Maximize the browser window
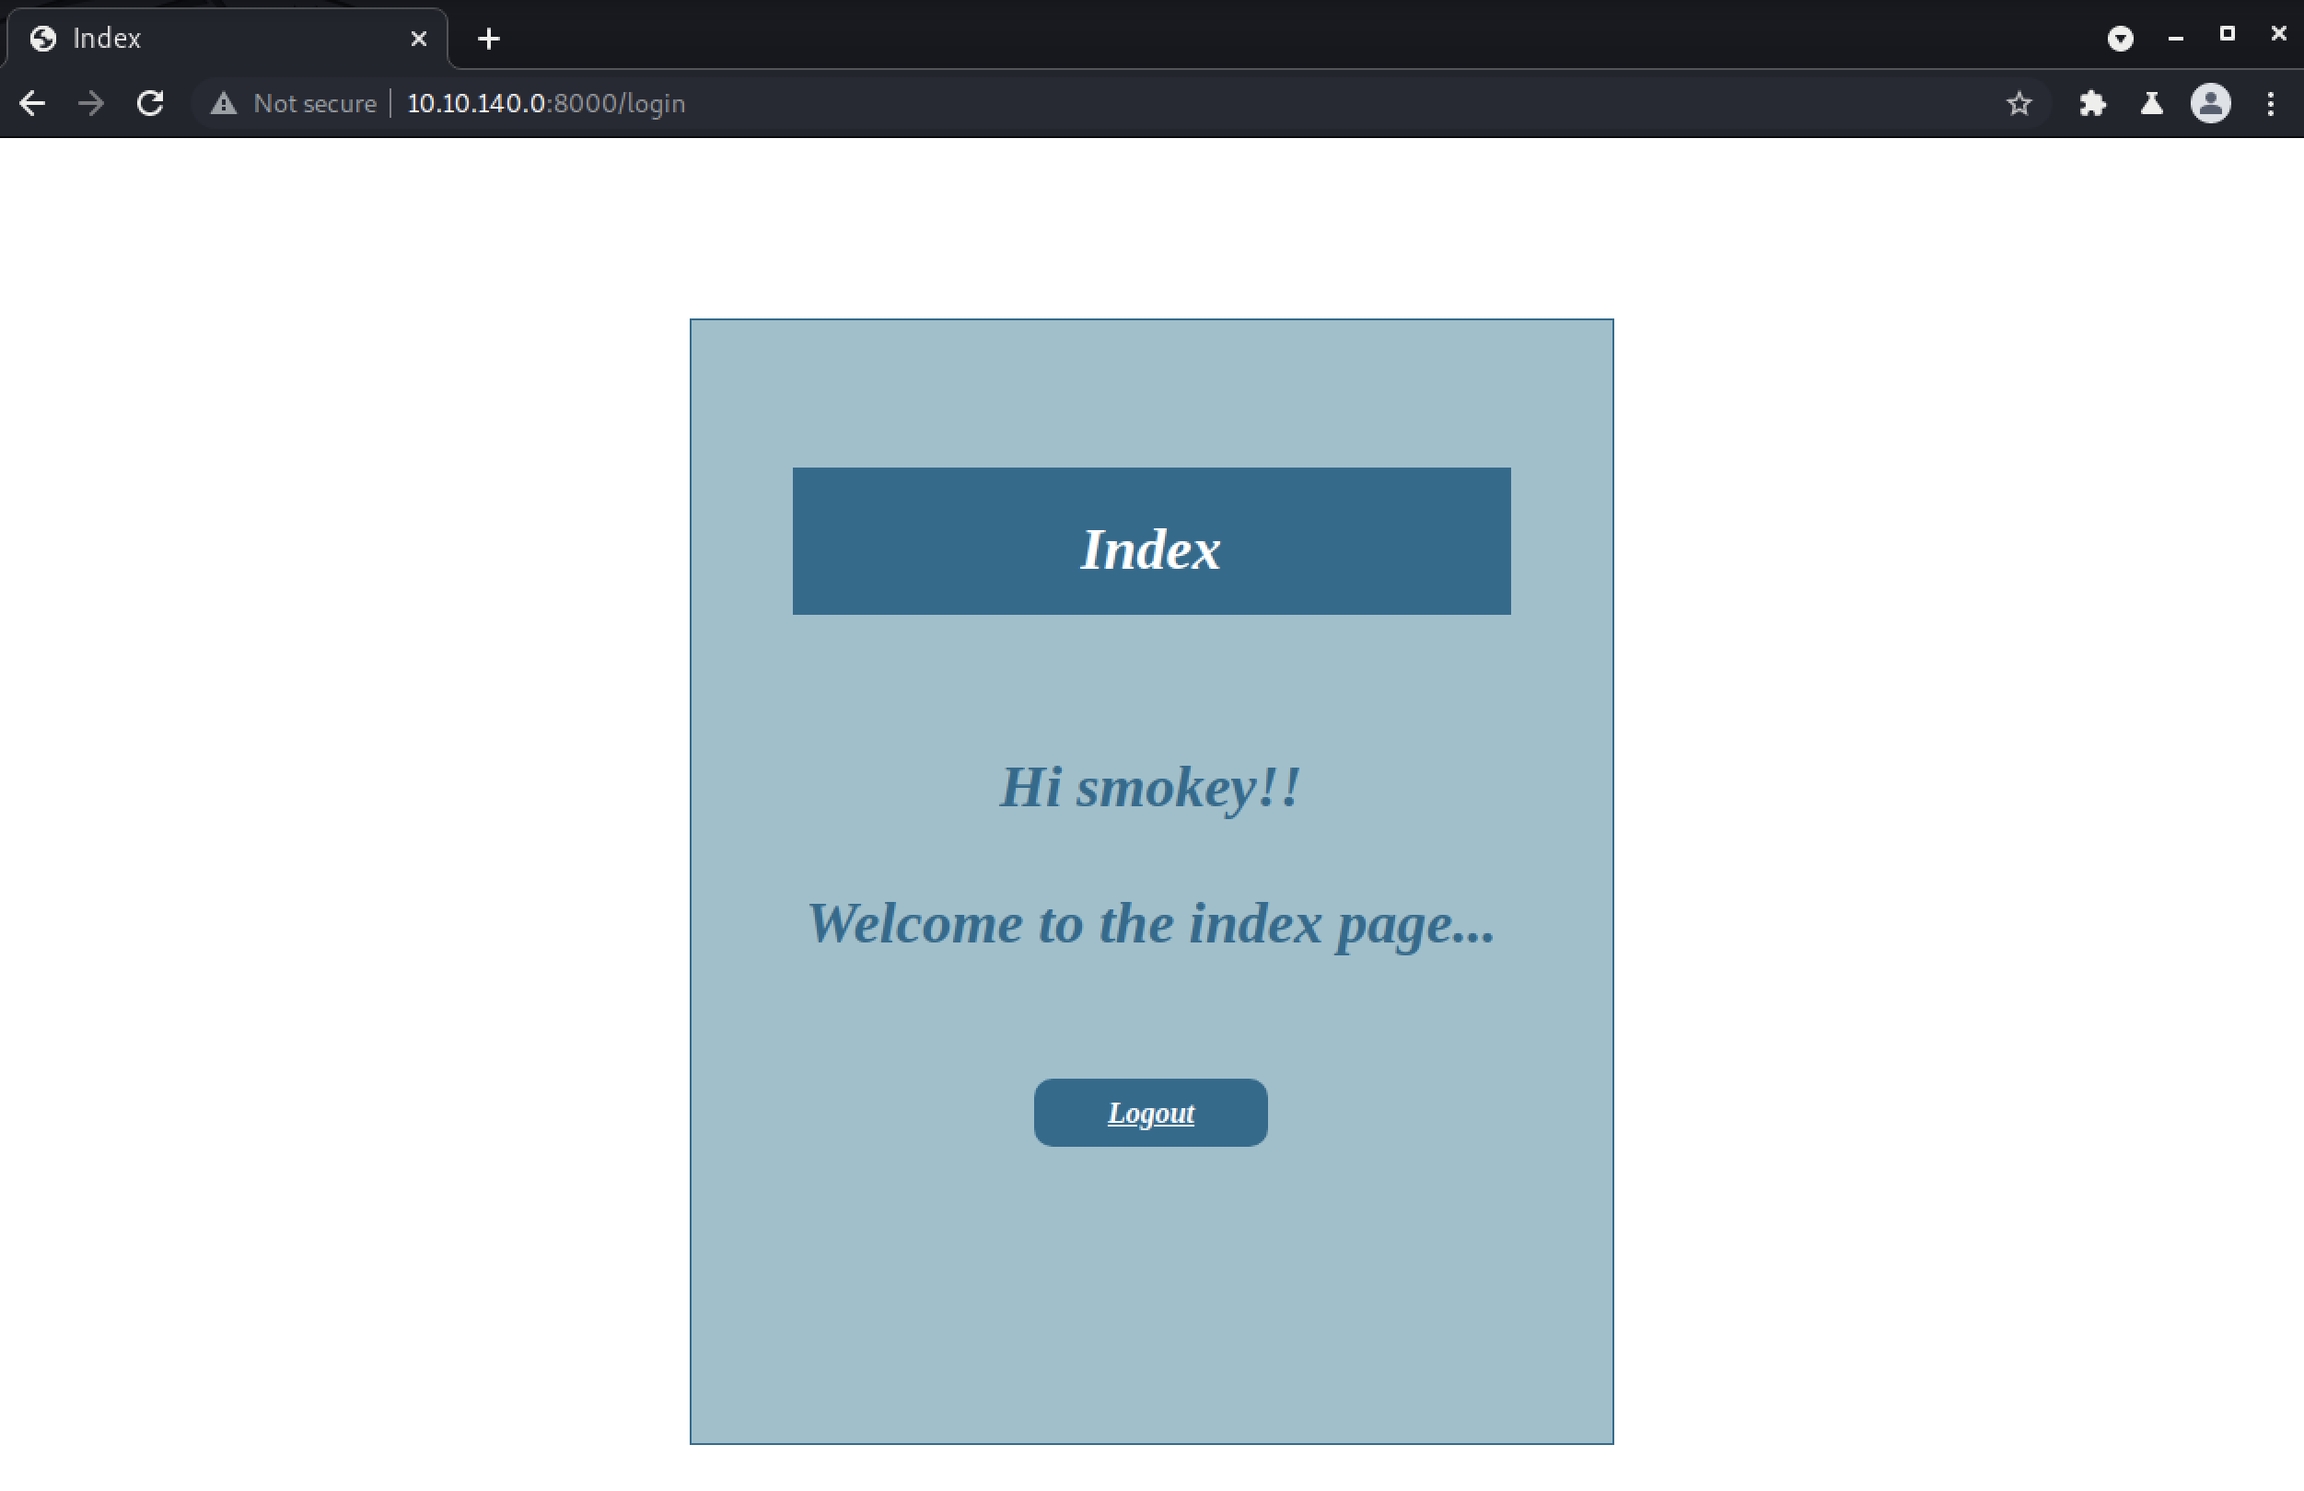The image size is (2304, 1491). (2227, 34)
